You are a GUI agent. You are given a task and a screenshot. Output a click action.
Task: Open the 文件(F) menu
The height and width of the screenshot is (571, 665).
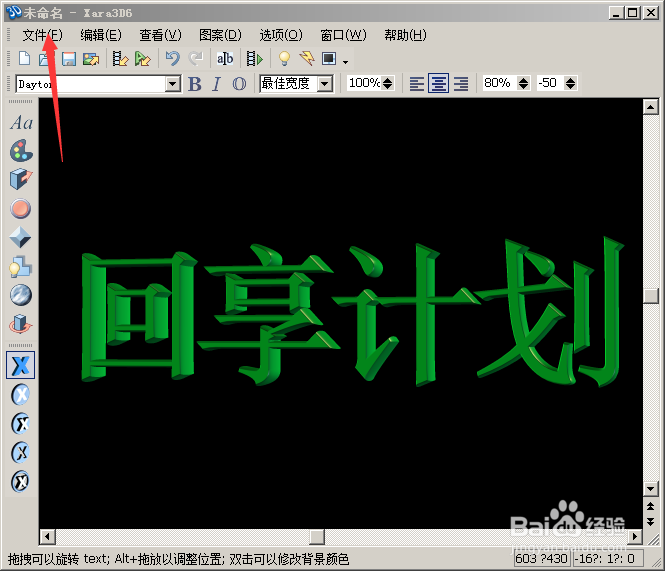[x=42, y=35]
